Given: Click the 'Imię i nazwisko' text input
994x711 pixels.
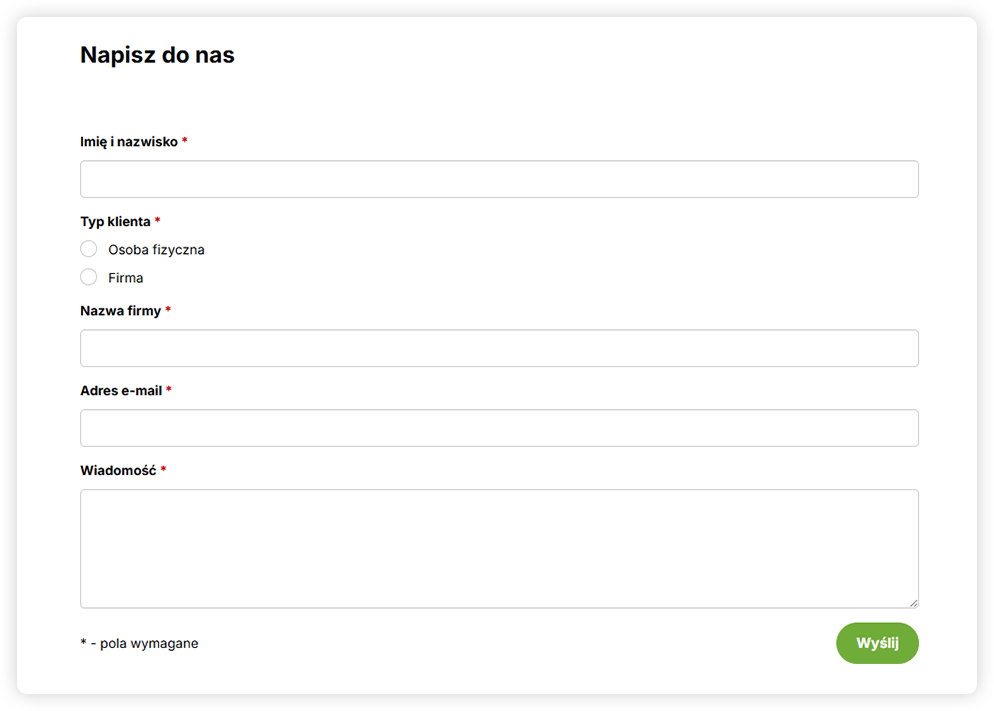Looking at the screenshot, I should 499,179.
